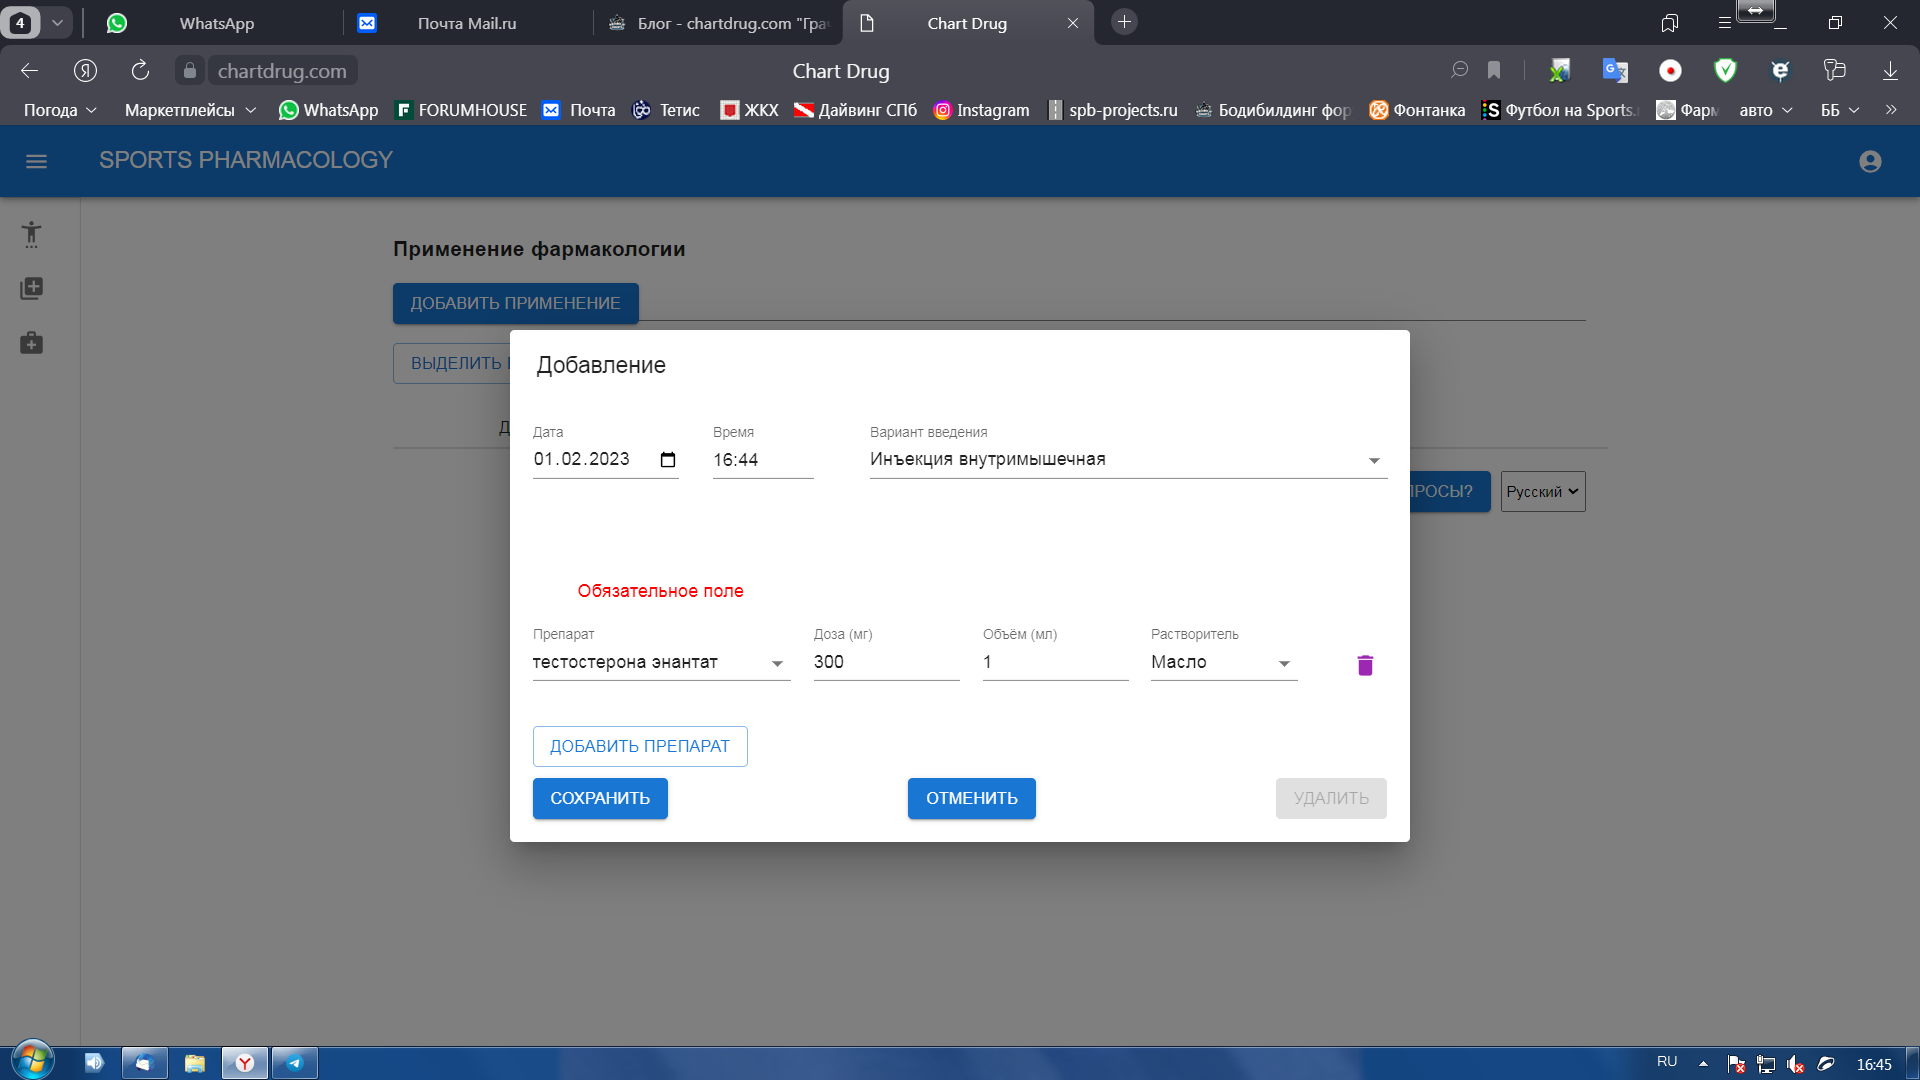This screenshot has width=1920, height=1080.
Task: Open Telegram from the Windows taskbar
Action: click(294, 1063)
